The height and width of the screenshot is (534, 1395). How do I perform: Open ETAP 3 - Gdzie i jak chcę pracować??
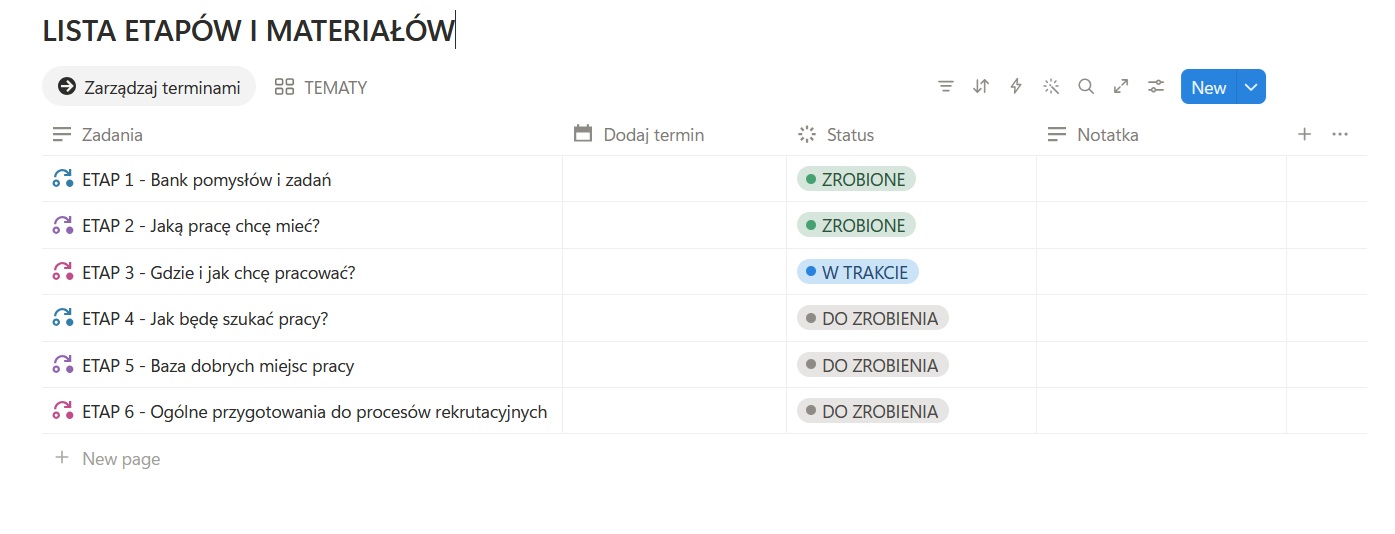[219, 272]
